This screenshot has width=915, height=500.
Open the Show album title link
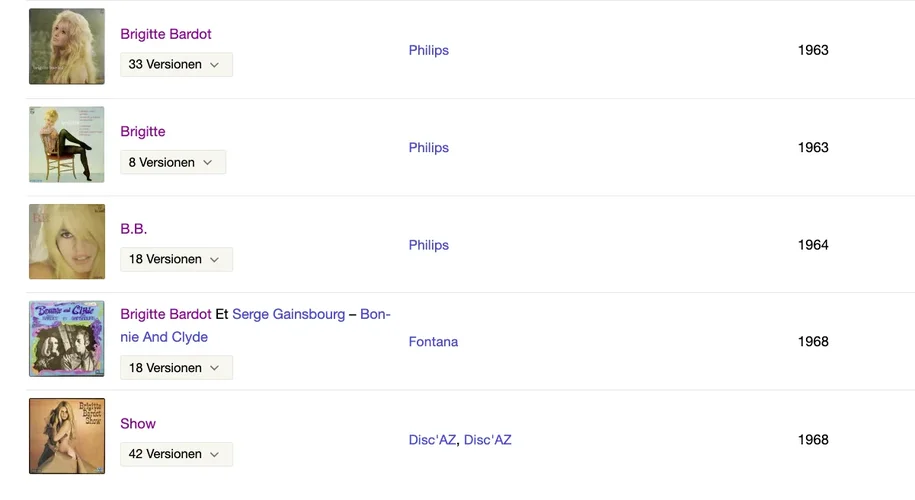[138, 424]
